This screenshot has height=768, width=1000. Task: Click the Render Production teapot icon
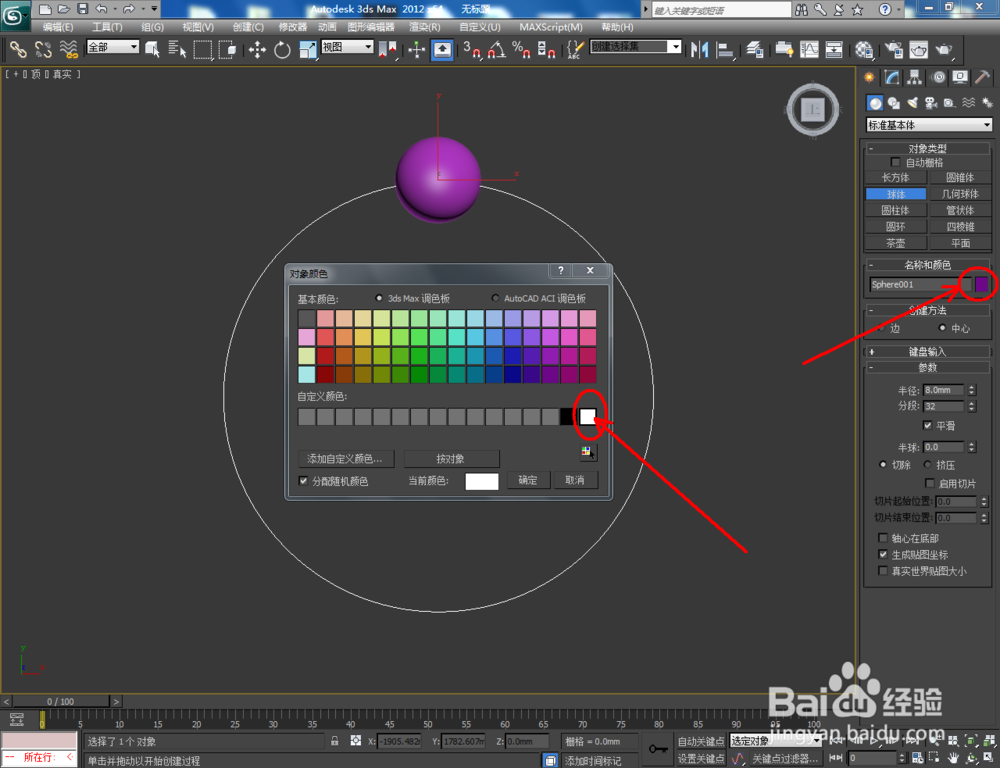click(944, 49)
